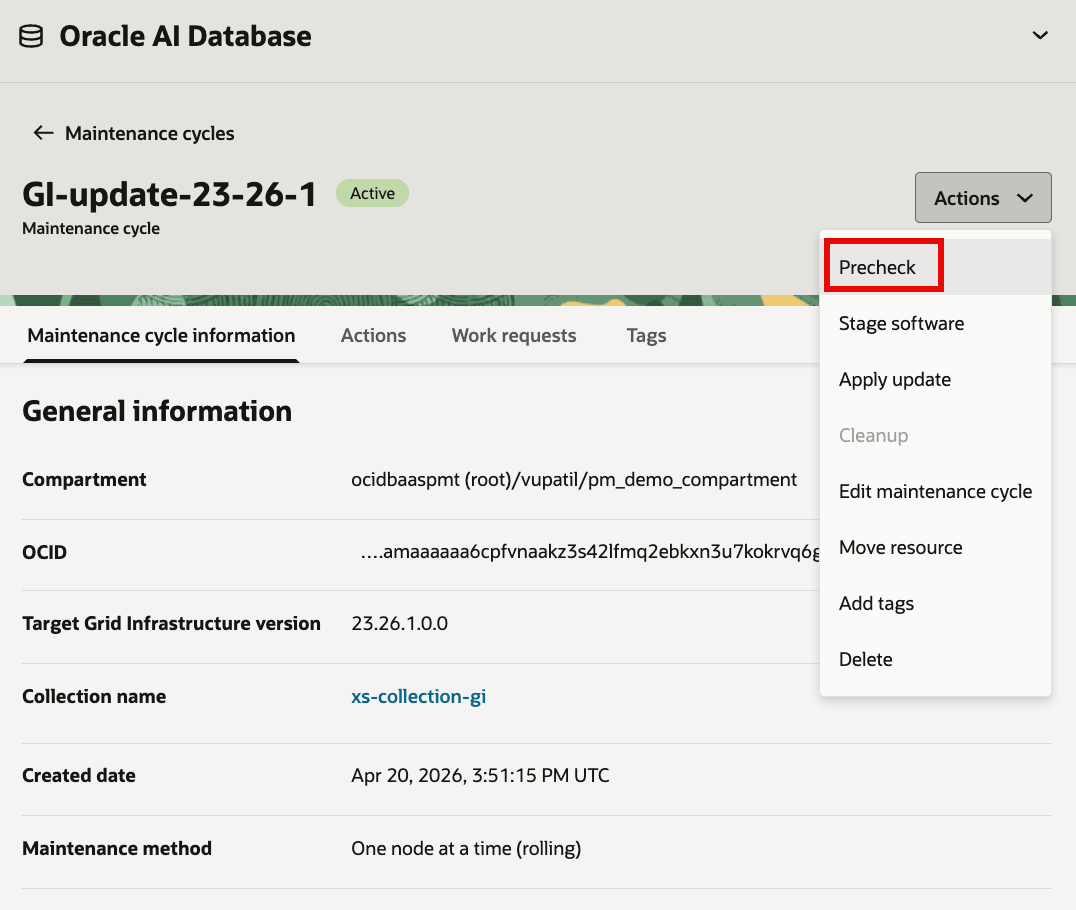The image size is (1076, 910).
Task: Click the truncated OCID value
Action: pyautogui.click(x=589, y=552)
